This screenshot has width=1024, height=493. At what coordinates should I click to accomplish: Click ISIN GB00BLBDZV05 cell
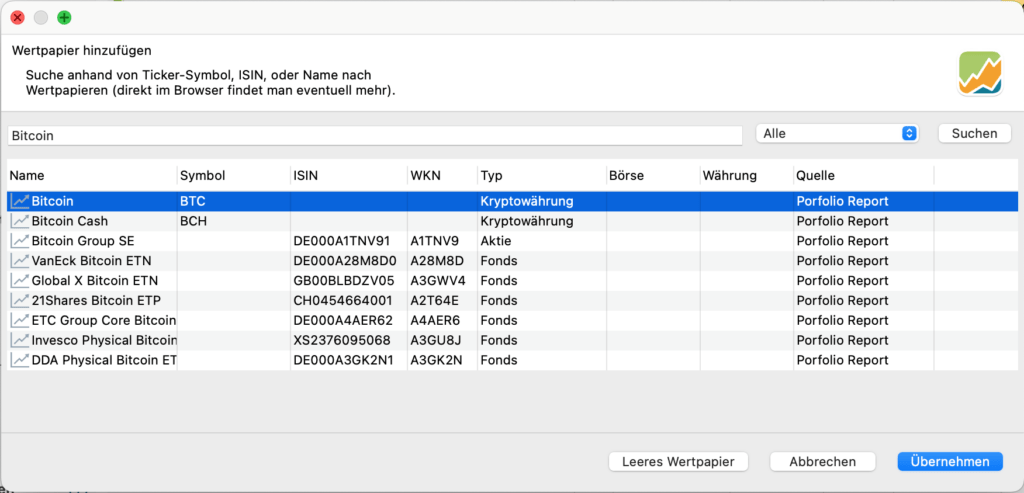tap(344, 281)
